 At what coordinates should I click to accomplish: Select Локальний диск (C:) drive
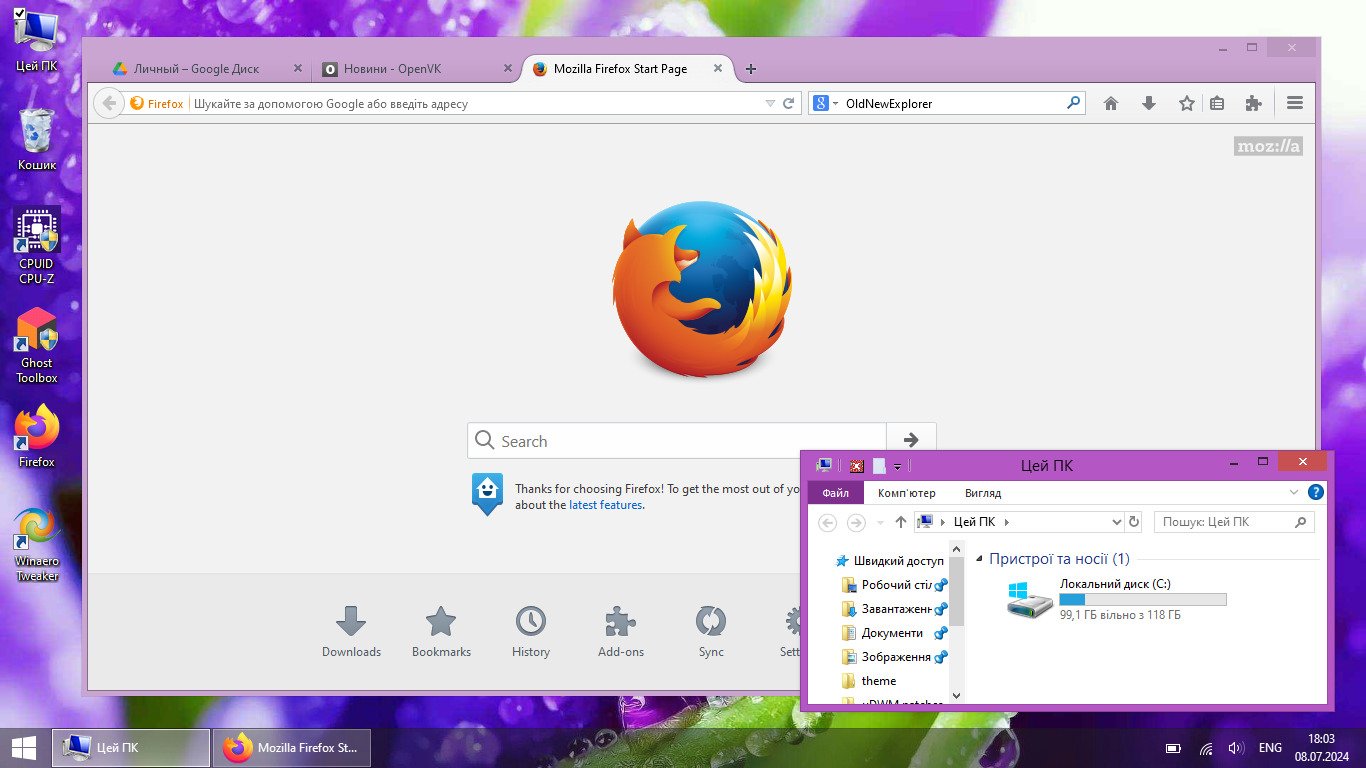(x=1115, y=599)
